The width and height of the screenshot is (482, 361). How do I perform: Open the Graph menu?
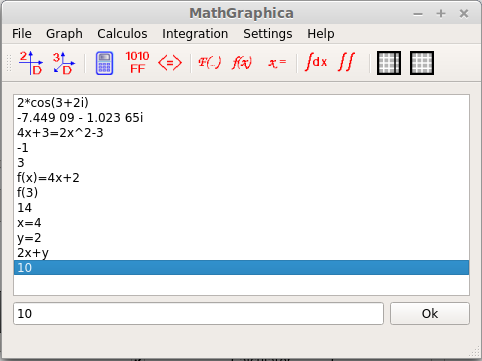[64, 34]
